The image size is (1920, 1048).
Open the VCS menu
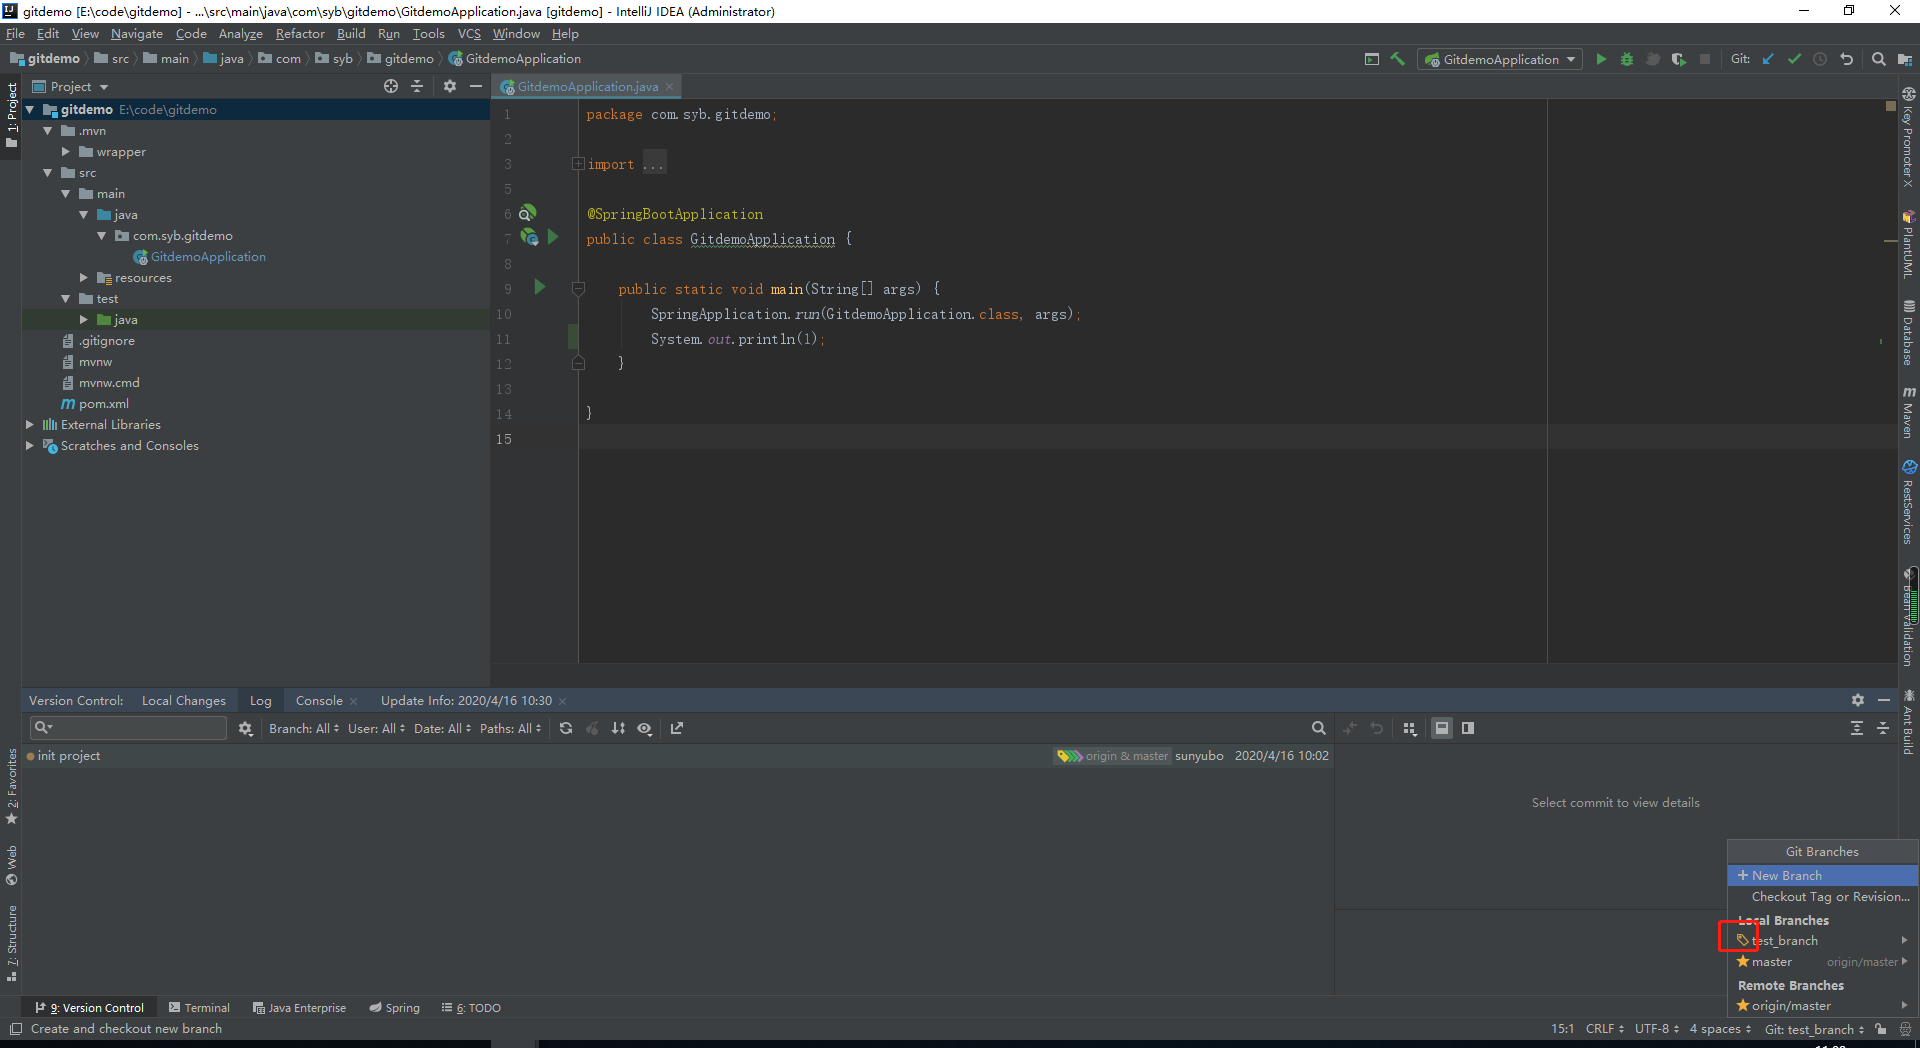click(469, 33)
